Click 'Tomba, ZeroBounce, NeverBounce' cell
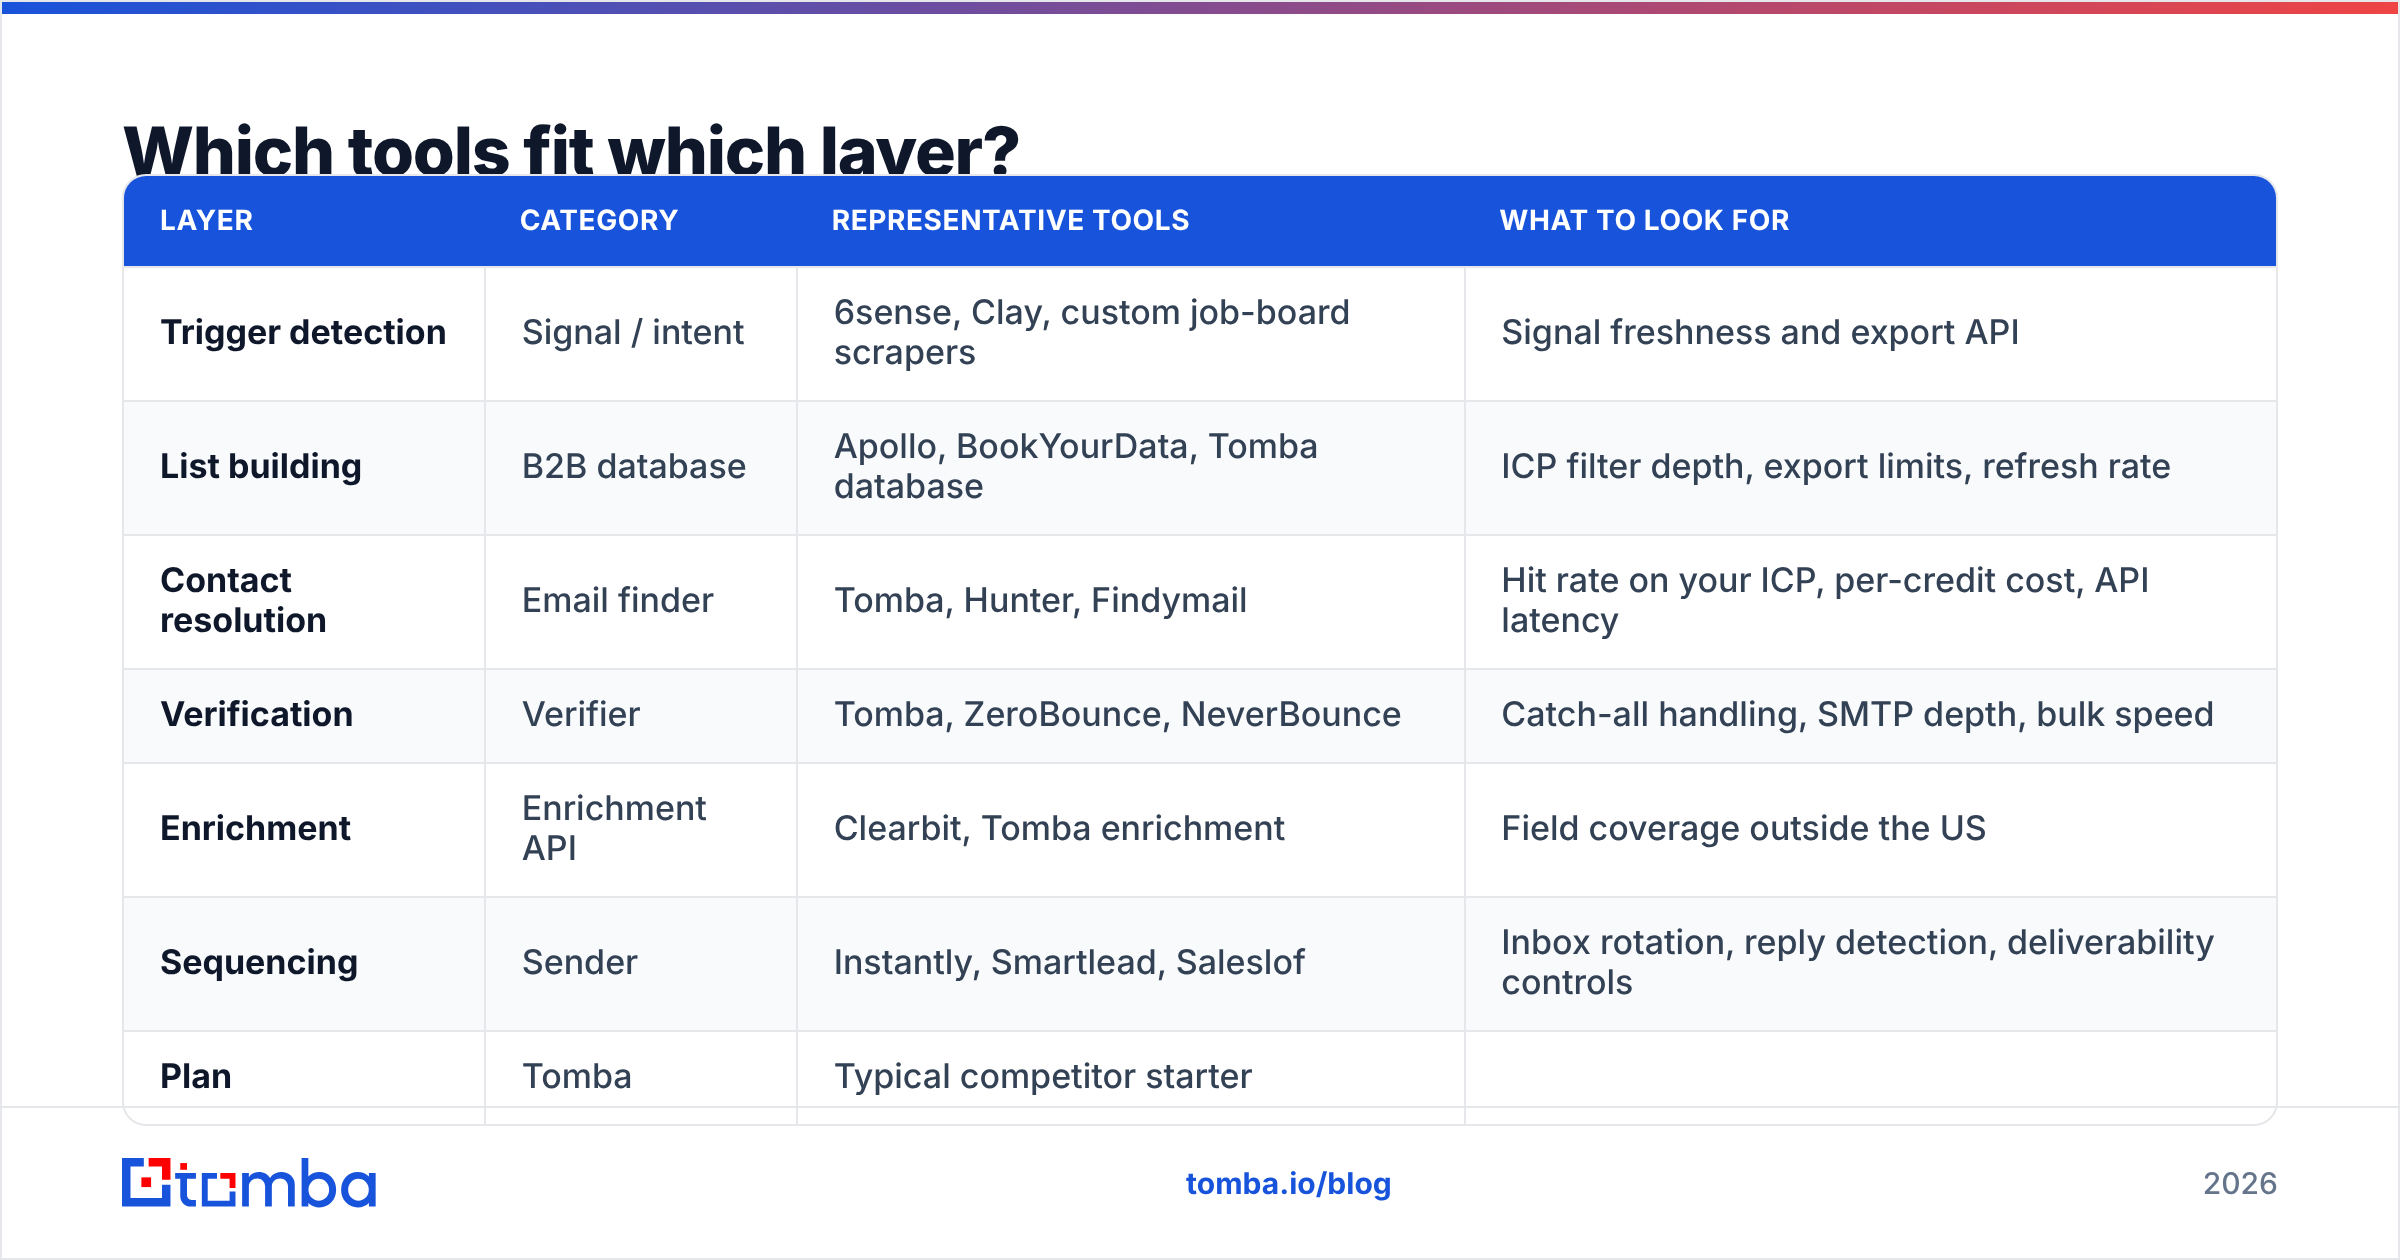 click(1131, 715)
